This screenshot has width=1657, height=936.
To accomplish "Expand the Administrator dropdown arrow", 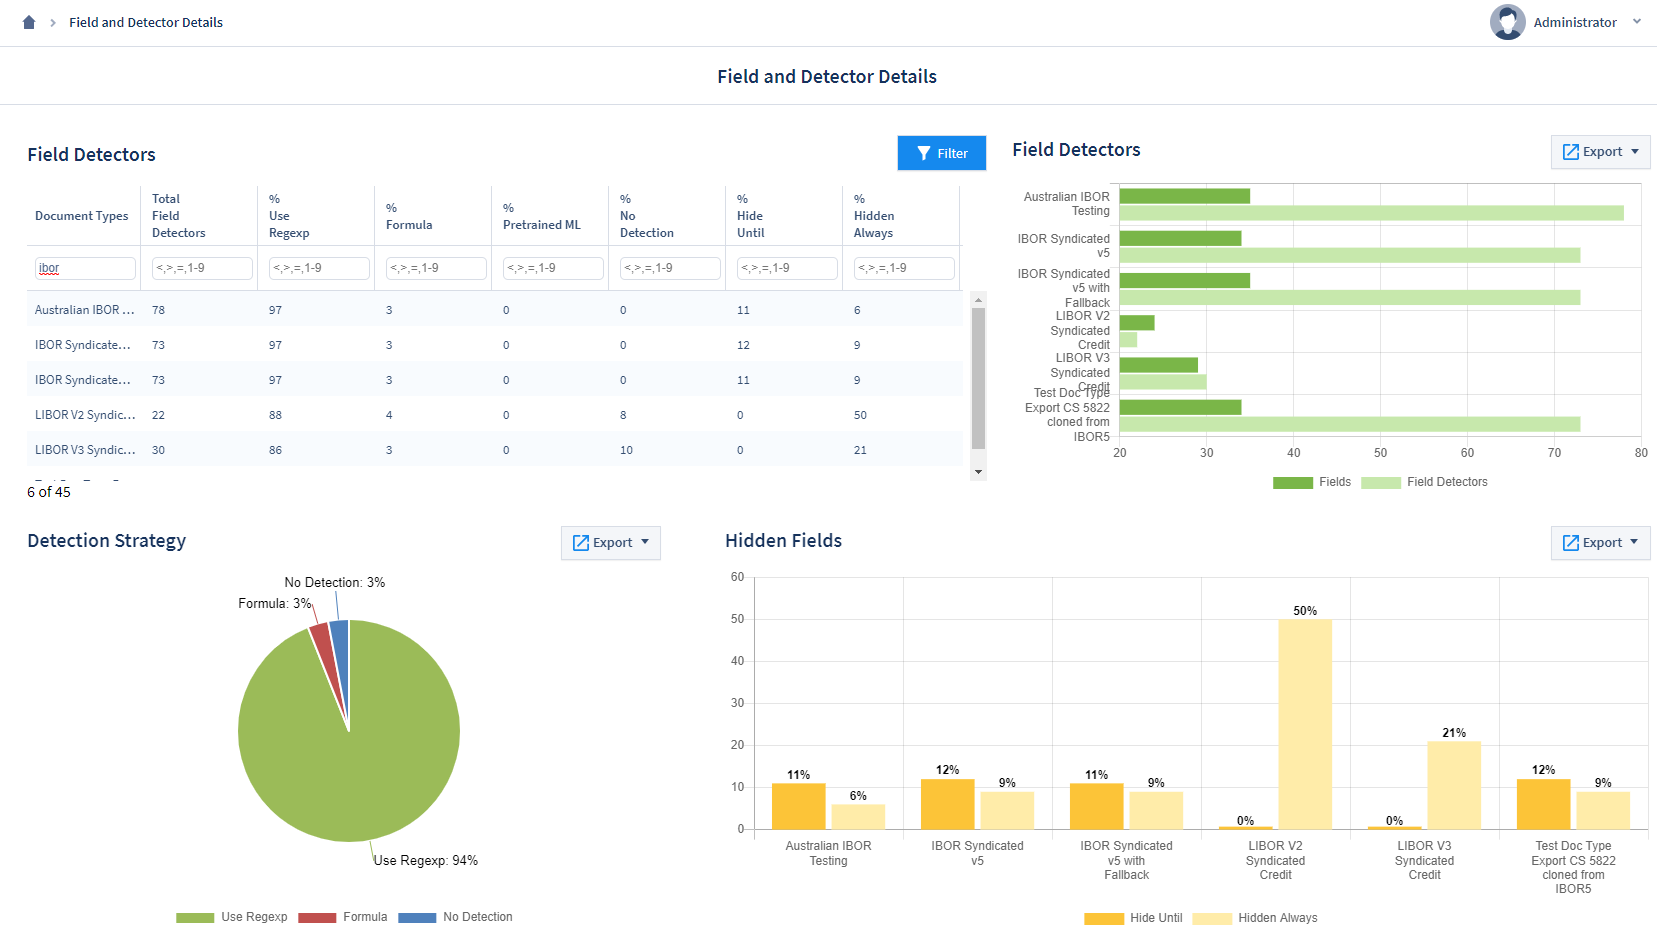I will (x=1637, y=21).
